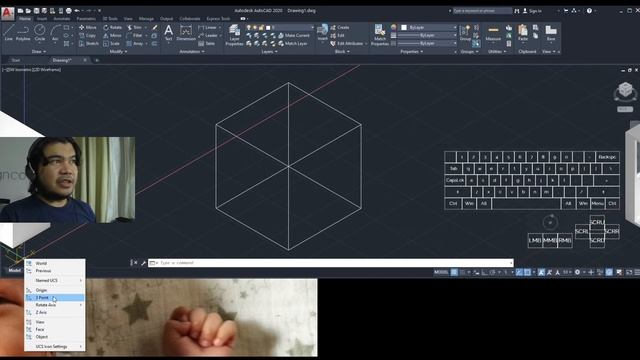Image resolution: width=640 pixels, height=360 pixels.
Task: Expand the Layers panel
Action: coord(269,52)
